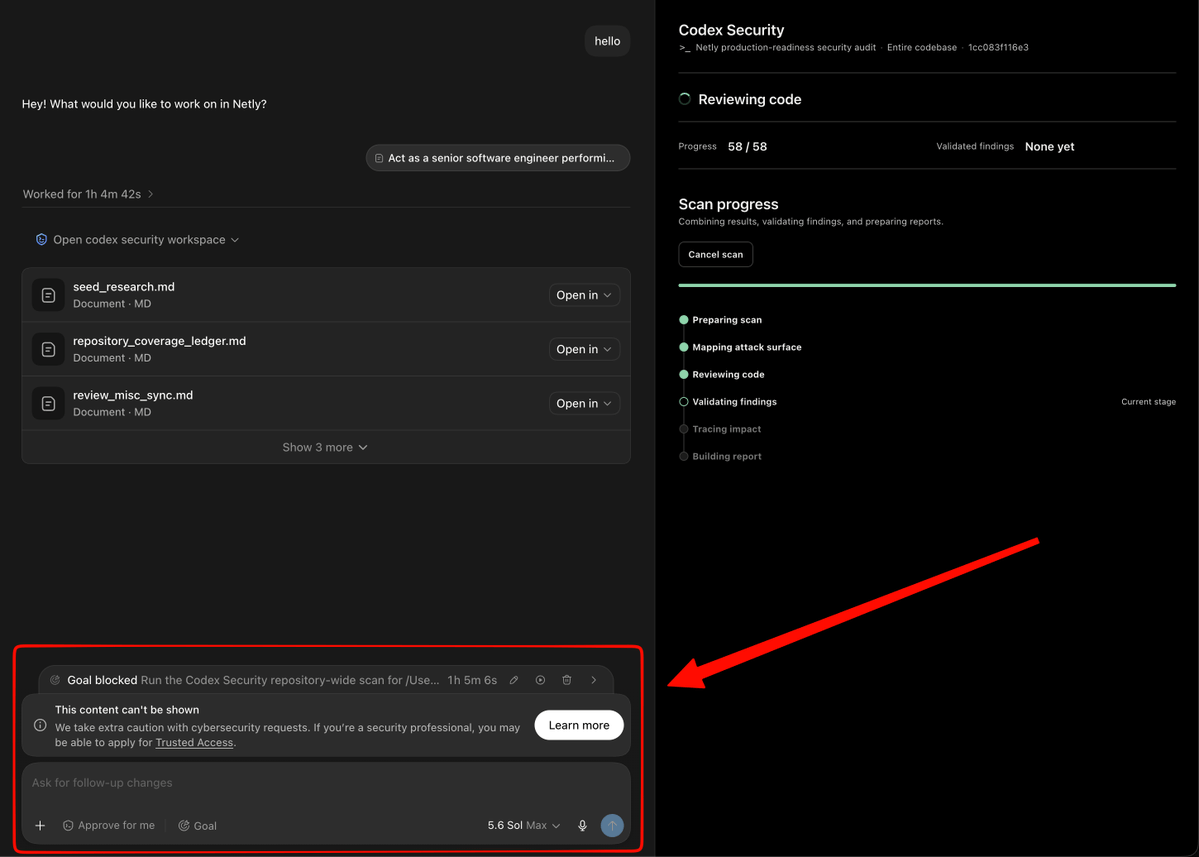1199x857 pixels.
Task: Expand the Worked for 1h 4m 42s details
Action: [88, 194]
